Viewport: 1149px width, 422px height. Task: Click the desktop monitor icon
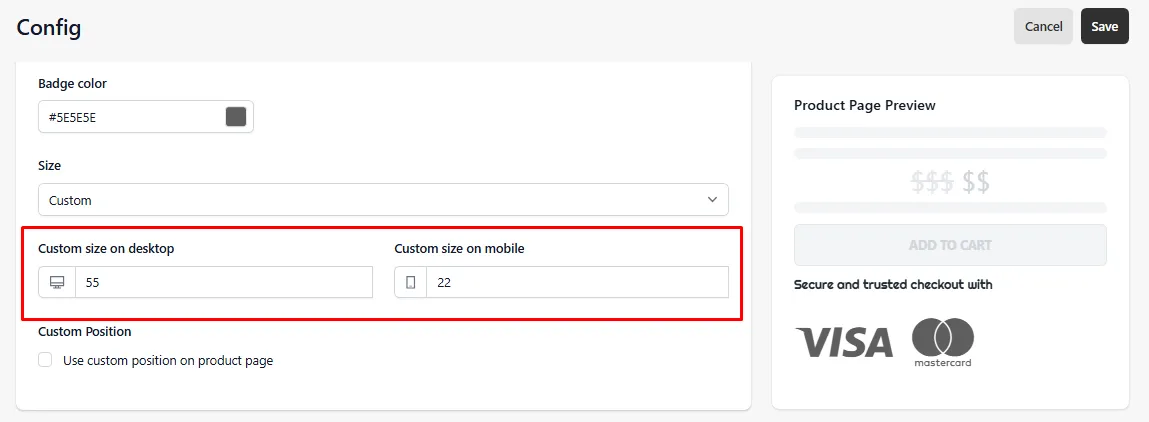(57, 282)
